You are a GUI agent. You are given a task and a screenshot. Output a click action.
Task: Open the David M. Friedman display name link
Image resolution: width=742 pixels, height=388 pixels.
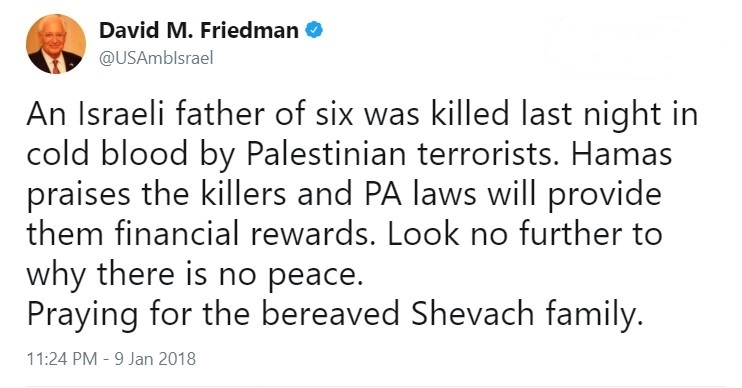point(199,30)
